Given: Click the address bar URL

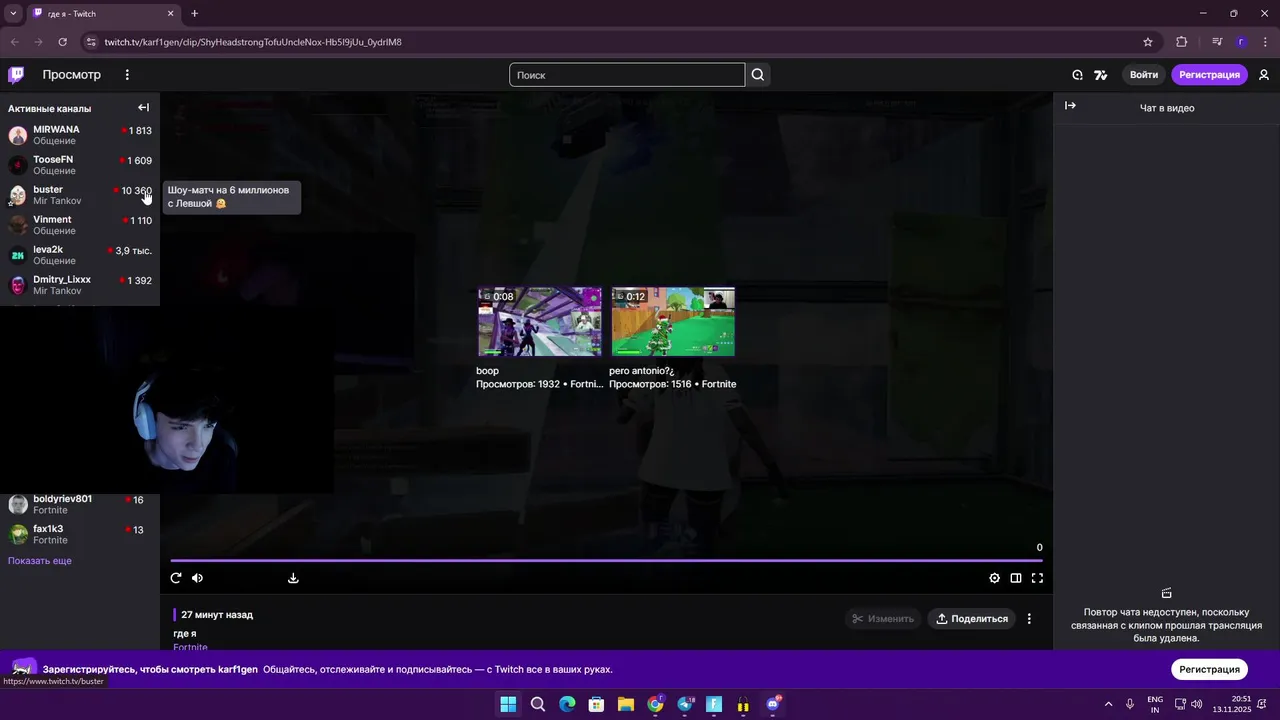Looking at the screenshot, I should [x=253, y=42].
